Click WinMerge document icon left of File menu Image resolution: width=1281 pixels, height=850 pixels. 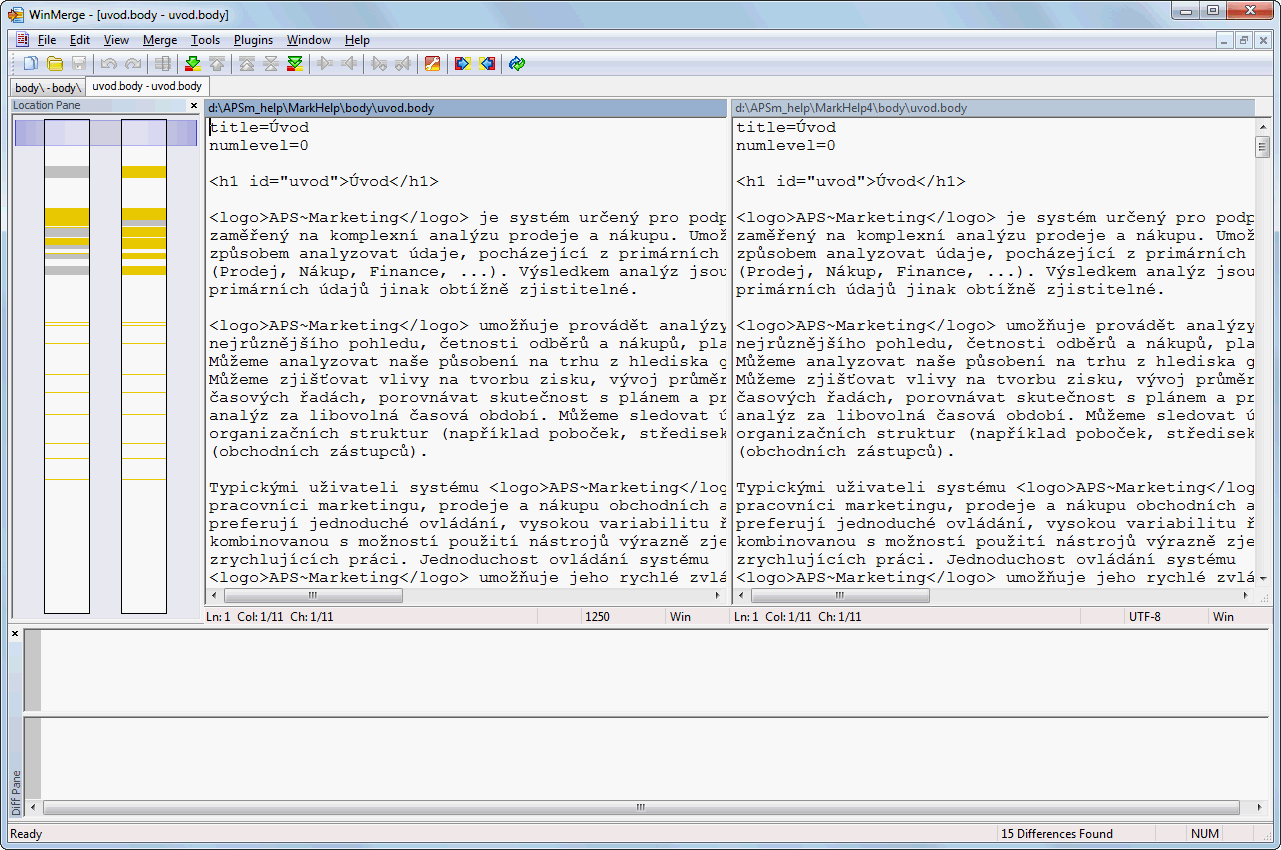pos(22,40)
